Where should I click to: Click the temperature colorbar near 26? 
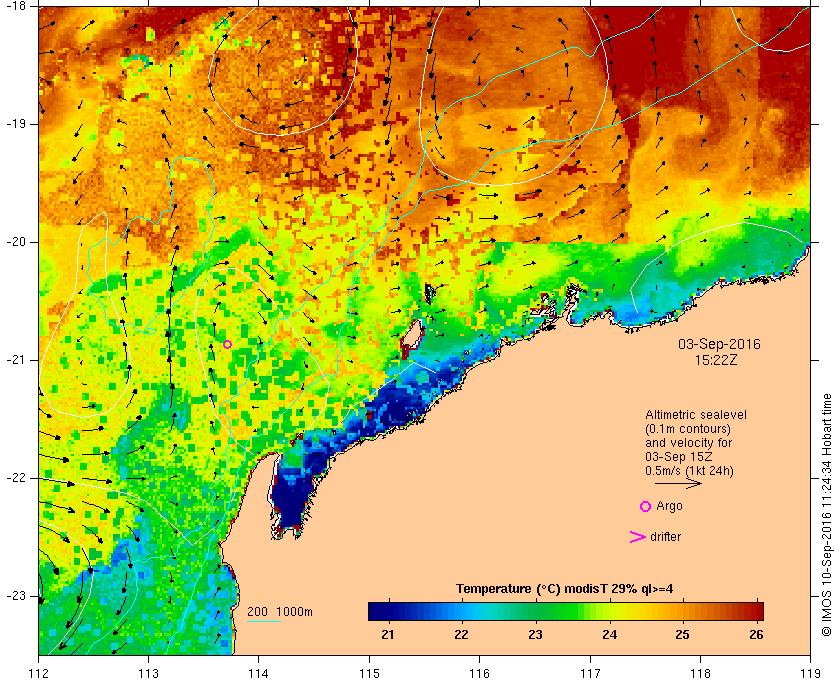[x=756, y=611]
